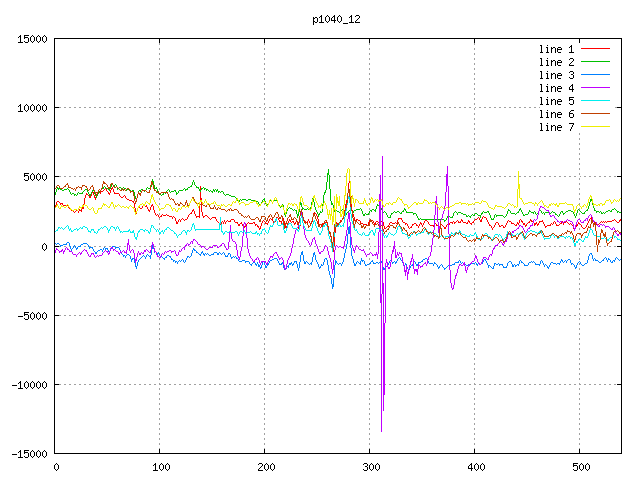Click the red line sample beside line 1

[596, 49]
